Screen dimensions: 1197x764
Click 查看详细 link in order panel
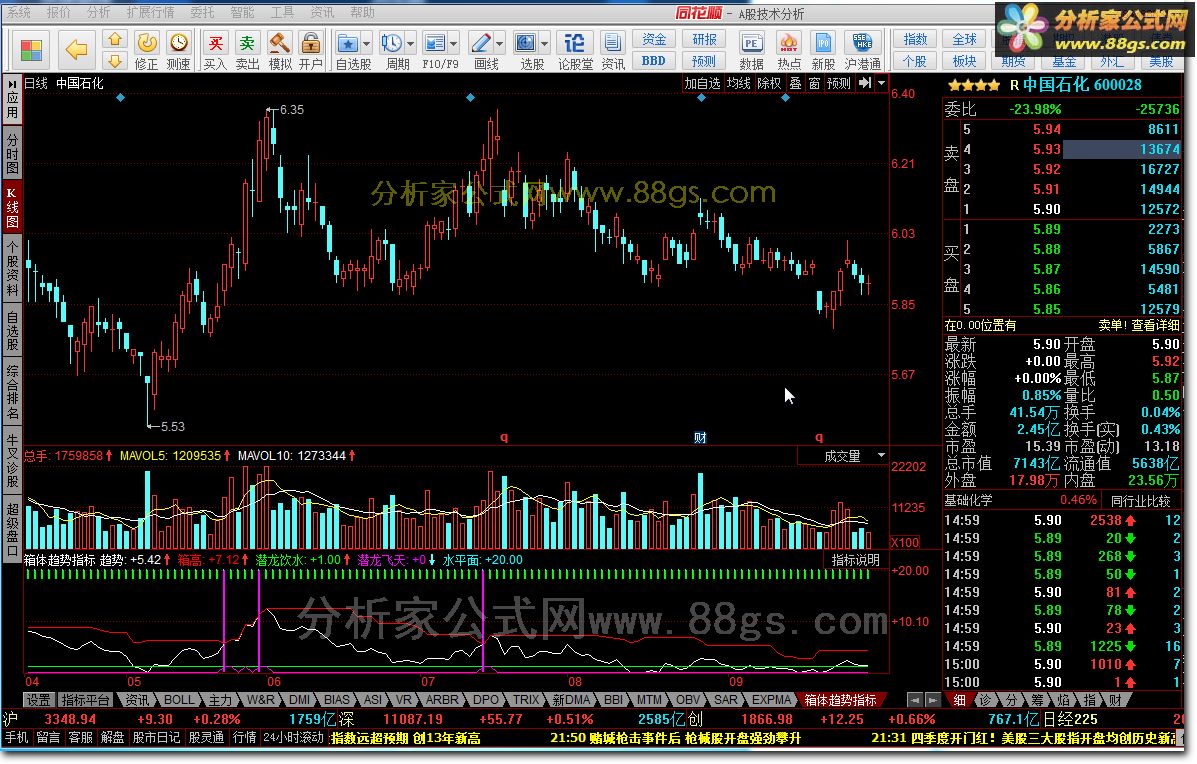(x=1154, y=325)
